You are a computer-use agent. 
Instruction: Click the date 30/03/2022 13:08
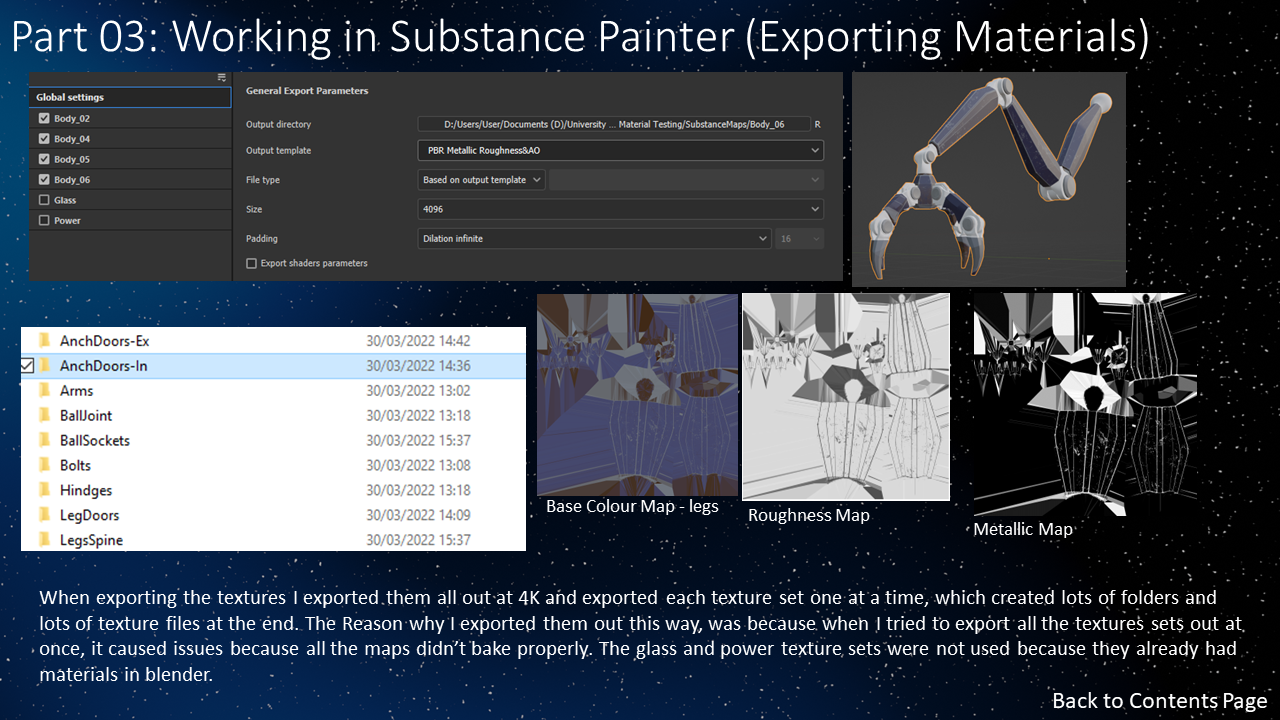[418, 465]
